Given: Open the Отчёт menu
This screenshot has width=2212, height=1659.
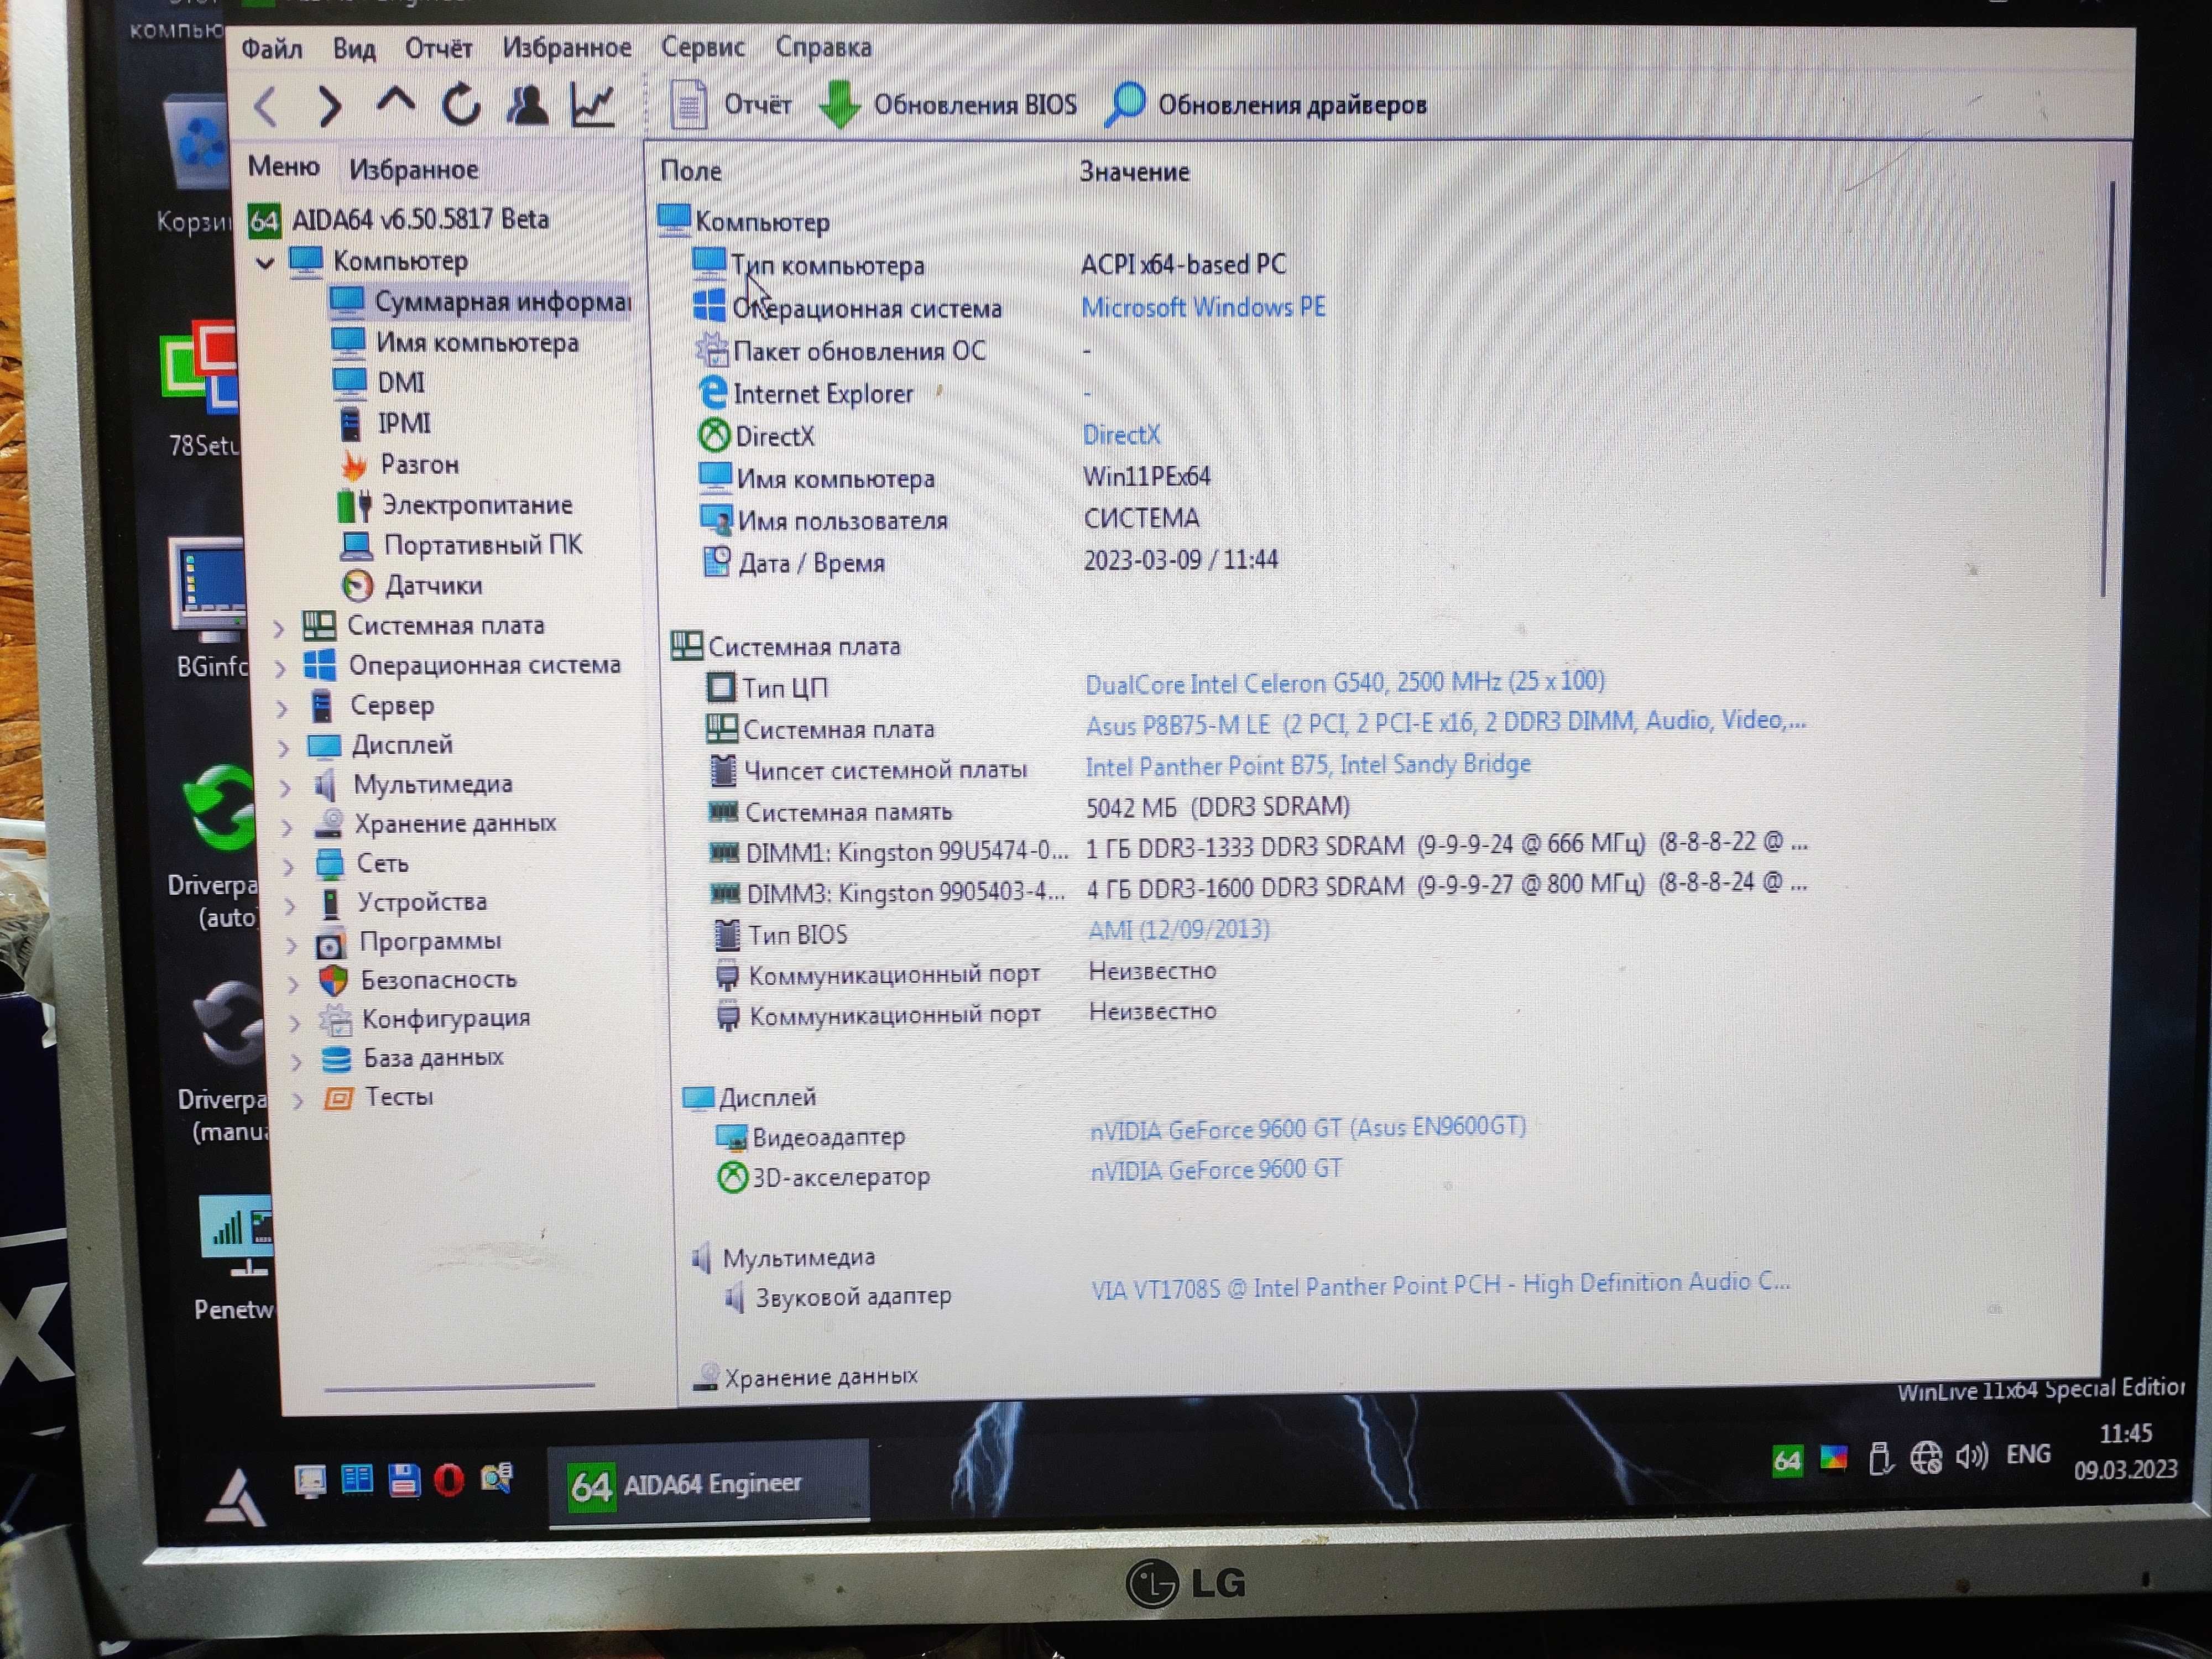Looking at the screenshot, I should (x=438, y=48).
